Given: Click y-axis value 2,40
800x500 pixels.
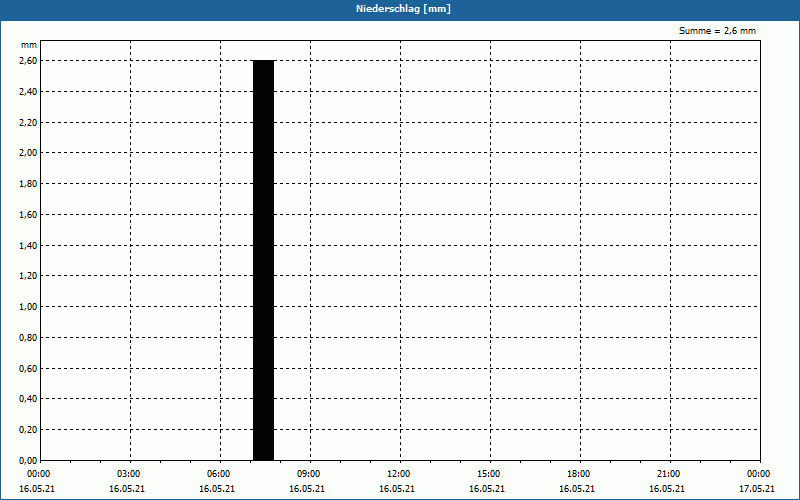Looking at the screenshot, I should 28,91.
